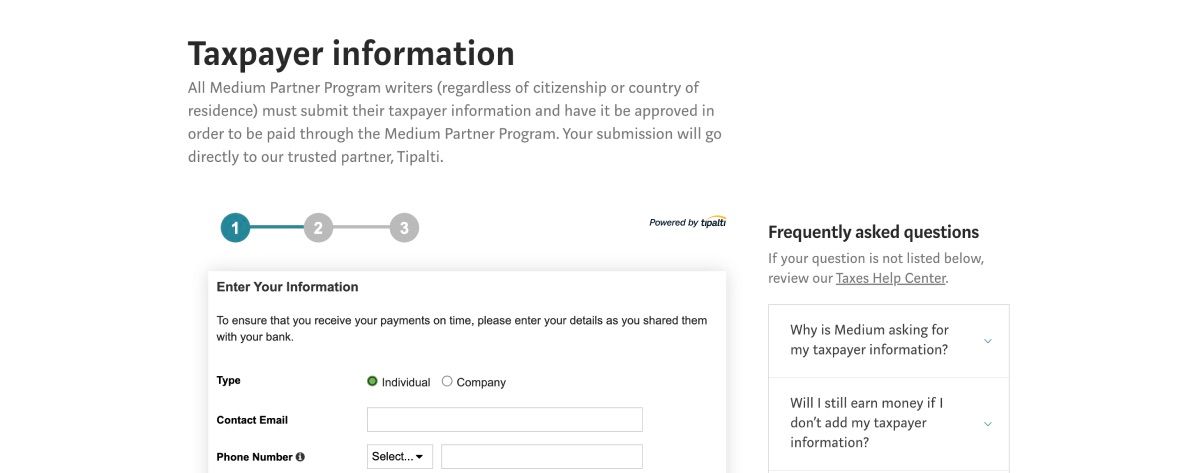
Task: Click the step 2 circle indicator
Action: pyautogui.click(x=318, y=228)
